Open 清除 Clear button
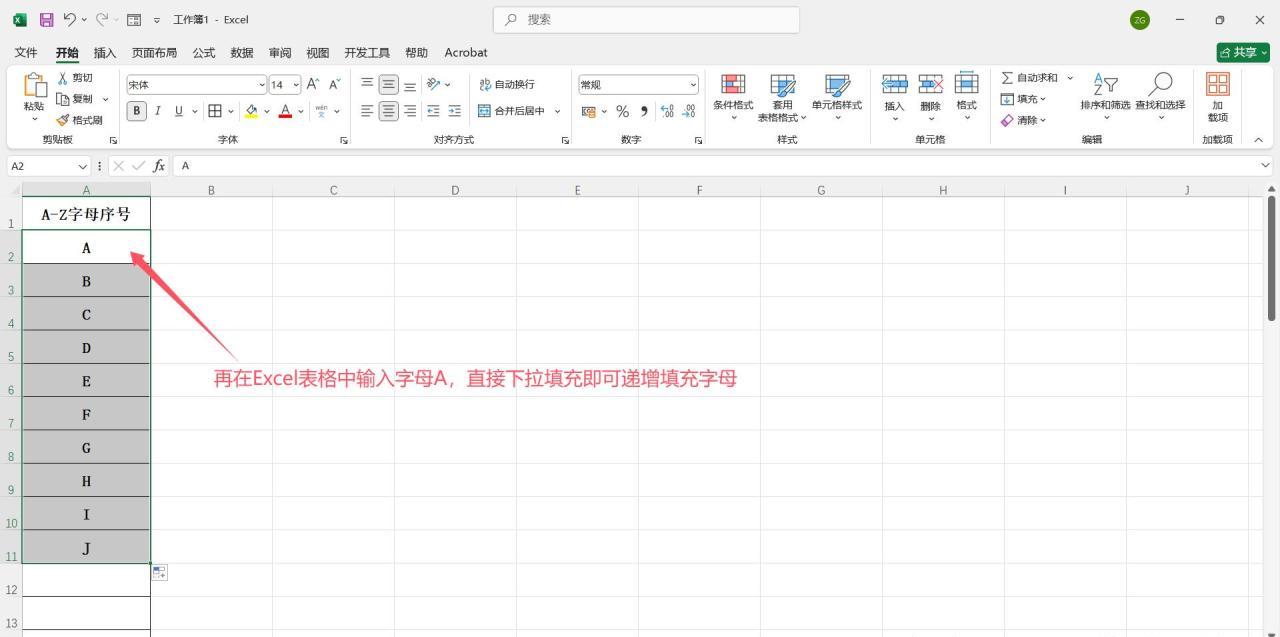Viewport: 1280px width, 637px height. click(x=1023, y=120)
